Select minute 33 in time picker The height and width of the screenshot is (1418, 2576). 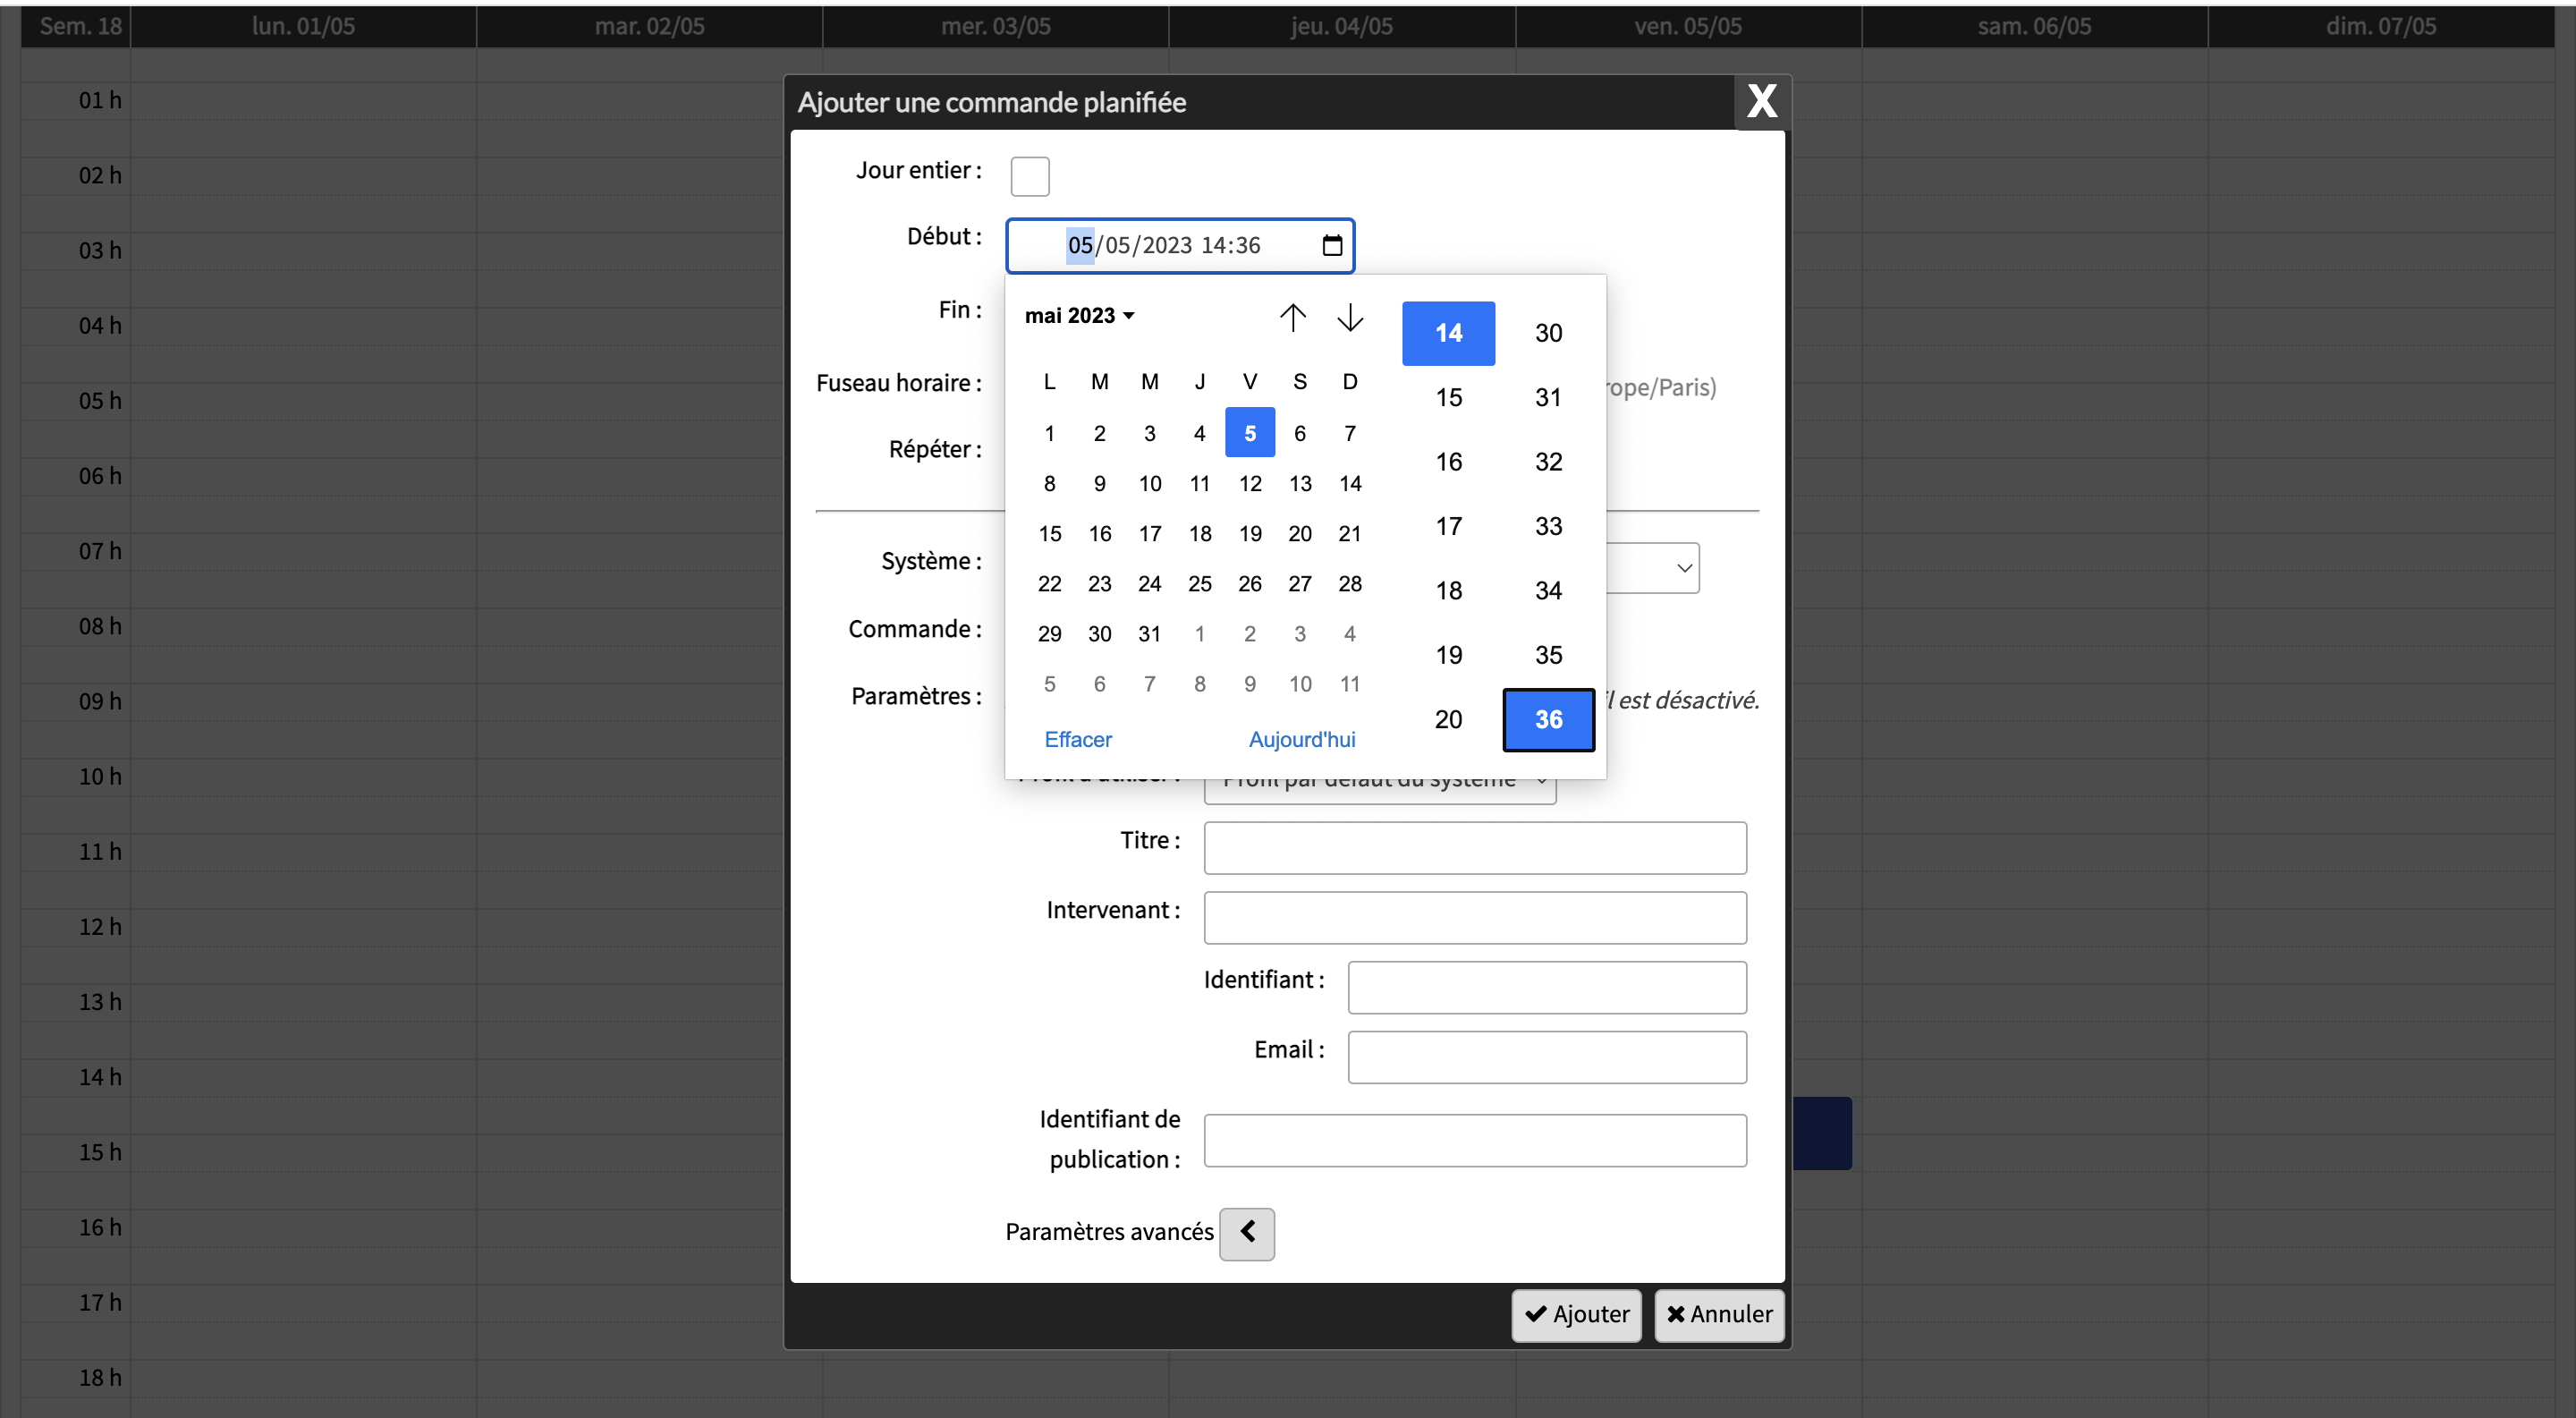(x=1548, y=527)
